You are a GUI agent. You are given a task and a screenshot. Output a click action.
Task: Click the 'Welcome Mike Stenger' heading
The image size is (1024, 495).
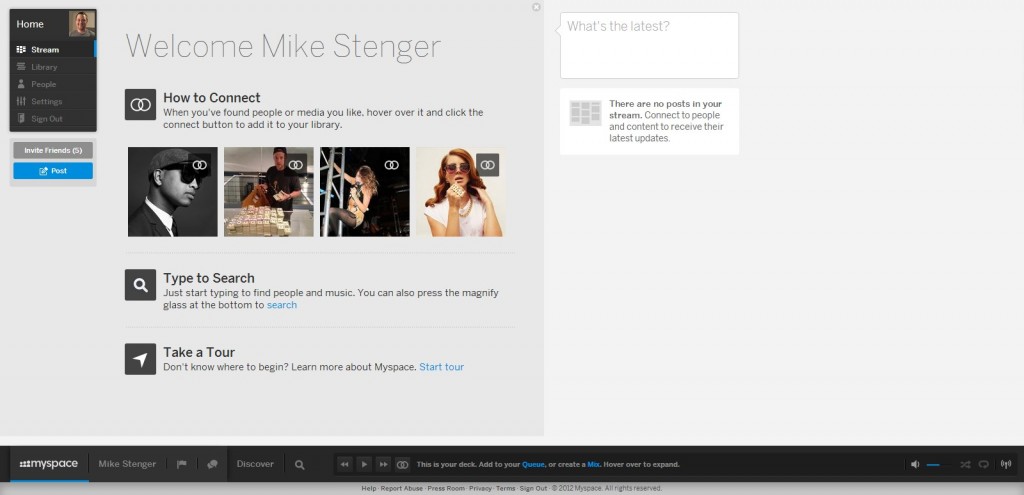(283, 47)
